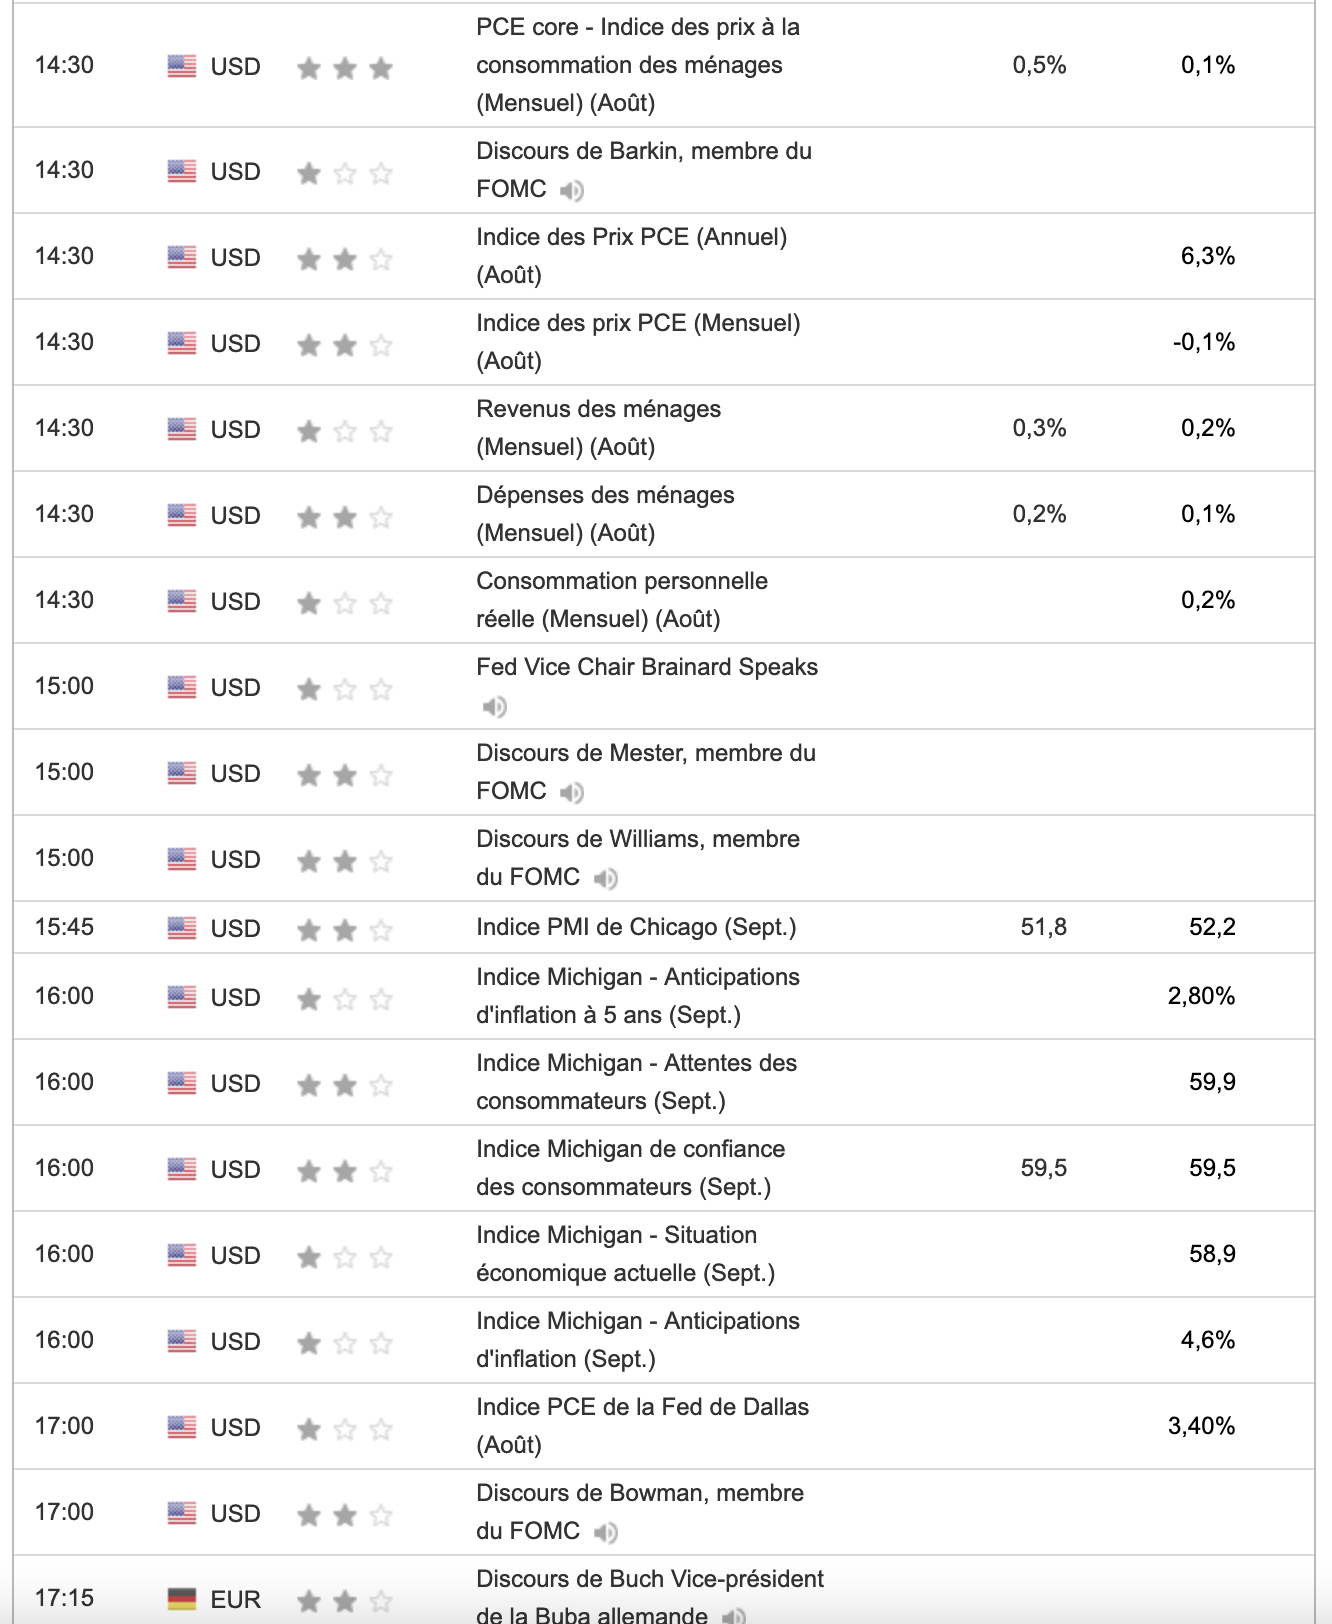Click 51,8 forecast for Chicago PMI
The height and width of the screenshot is (1624, 1332).
[1043, 927]
